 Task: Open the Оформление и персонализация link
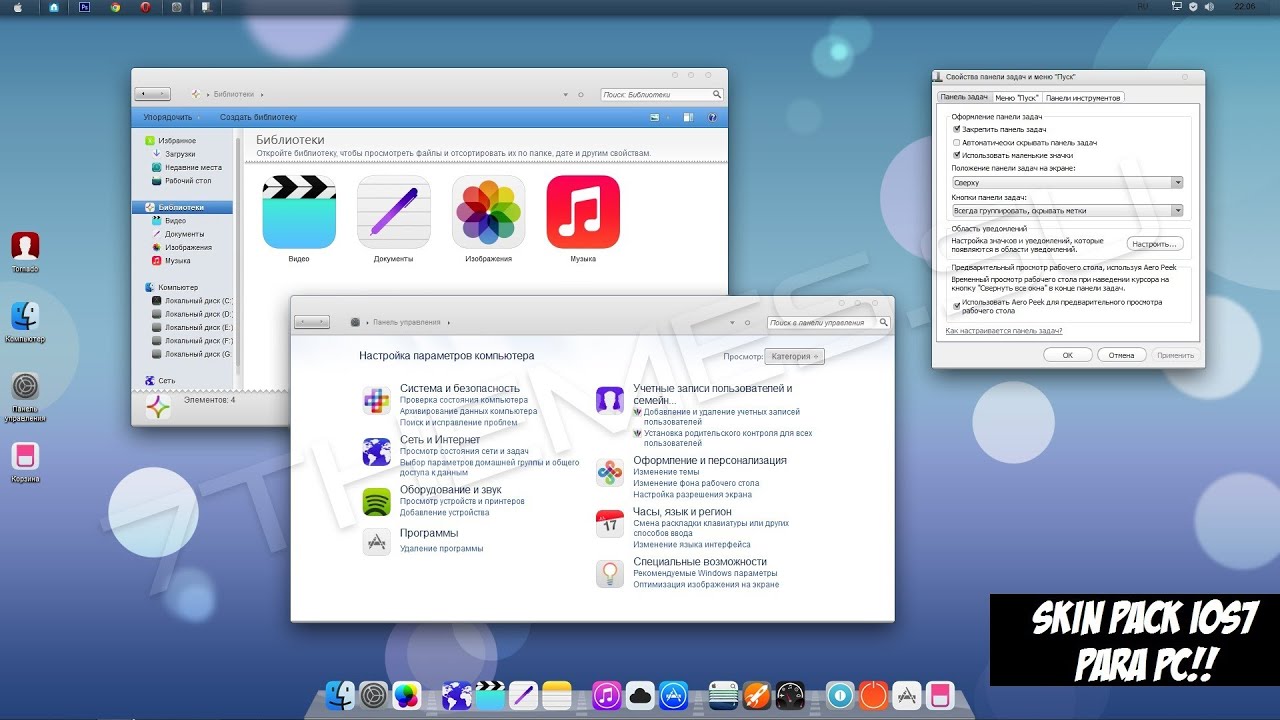point(710,460)
